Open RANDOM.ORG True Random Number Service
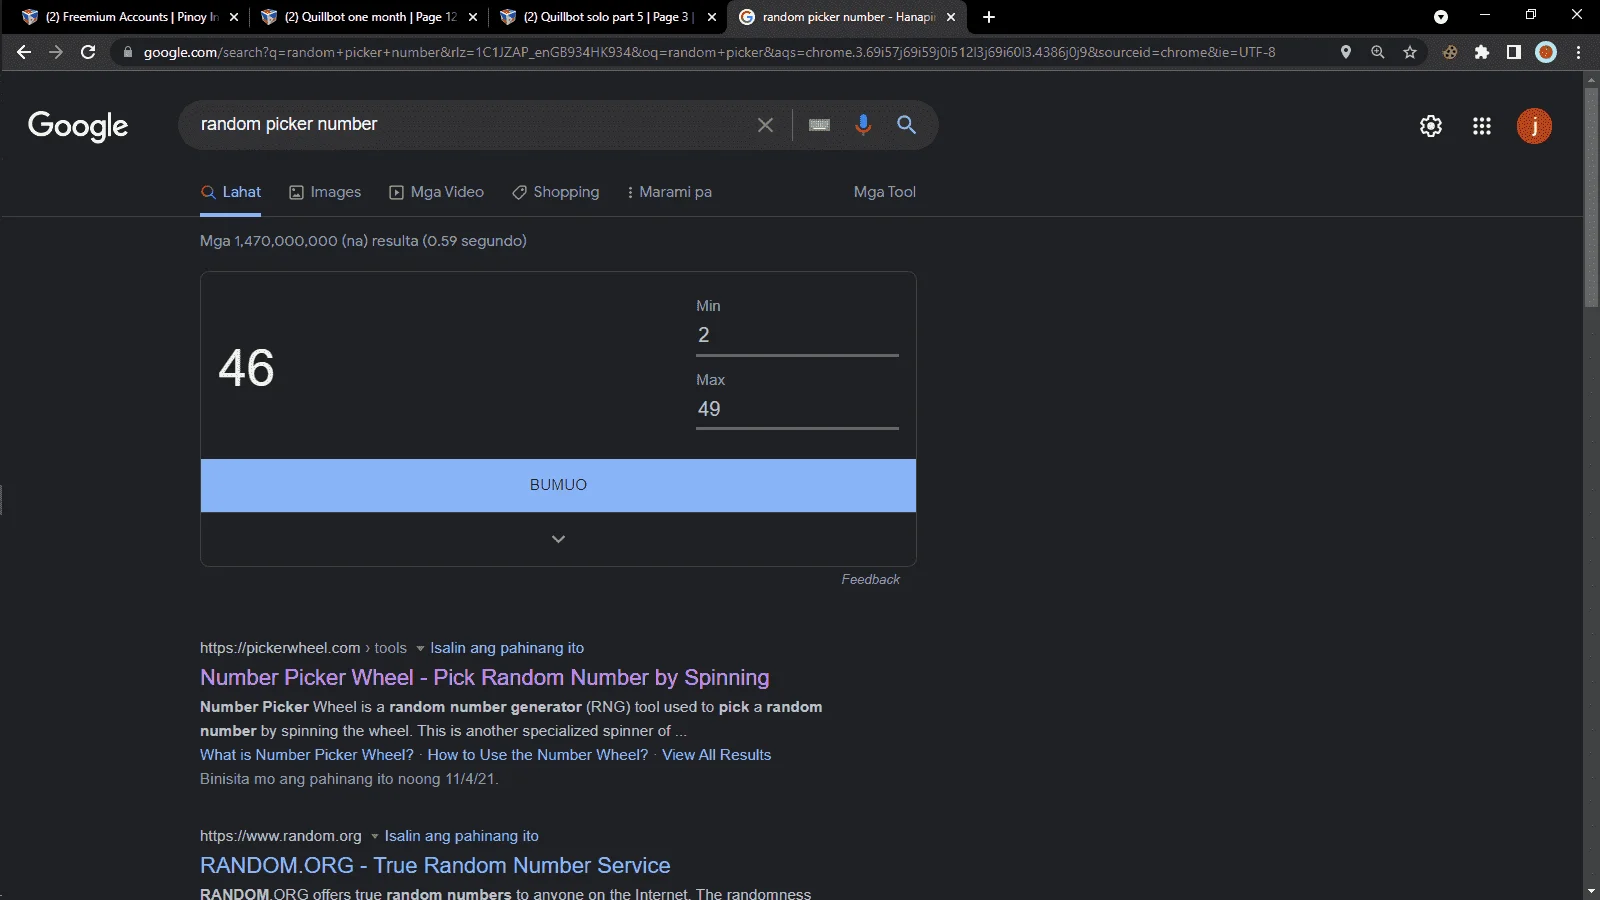The width and height of the screenshot is (1600, 900). pyautogui.click(x=435, y=865)
